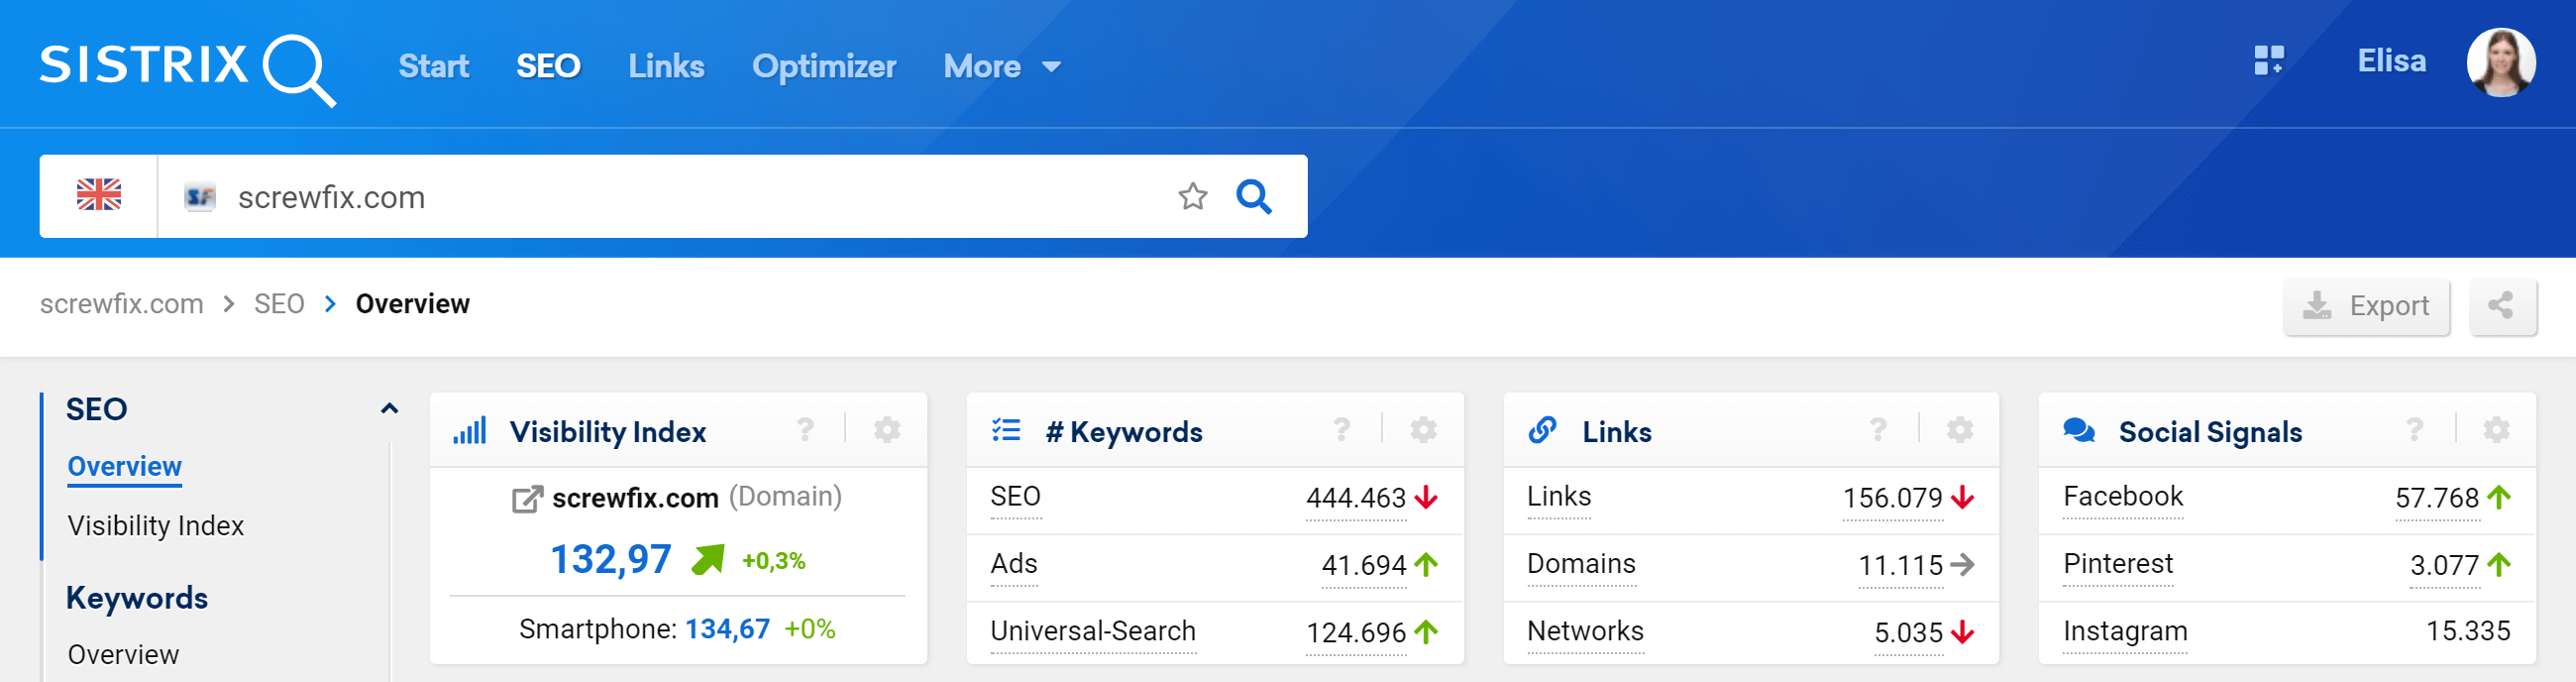Viewport: 2576px width, 682px height.
Task: Go to the Optimizer section
Action: (x=824, y=66)
